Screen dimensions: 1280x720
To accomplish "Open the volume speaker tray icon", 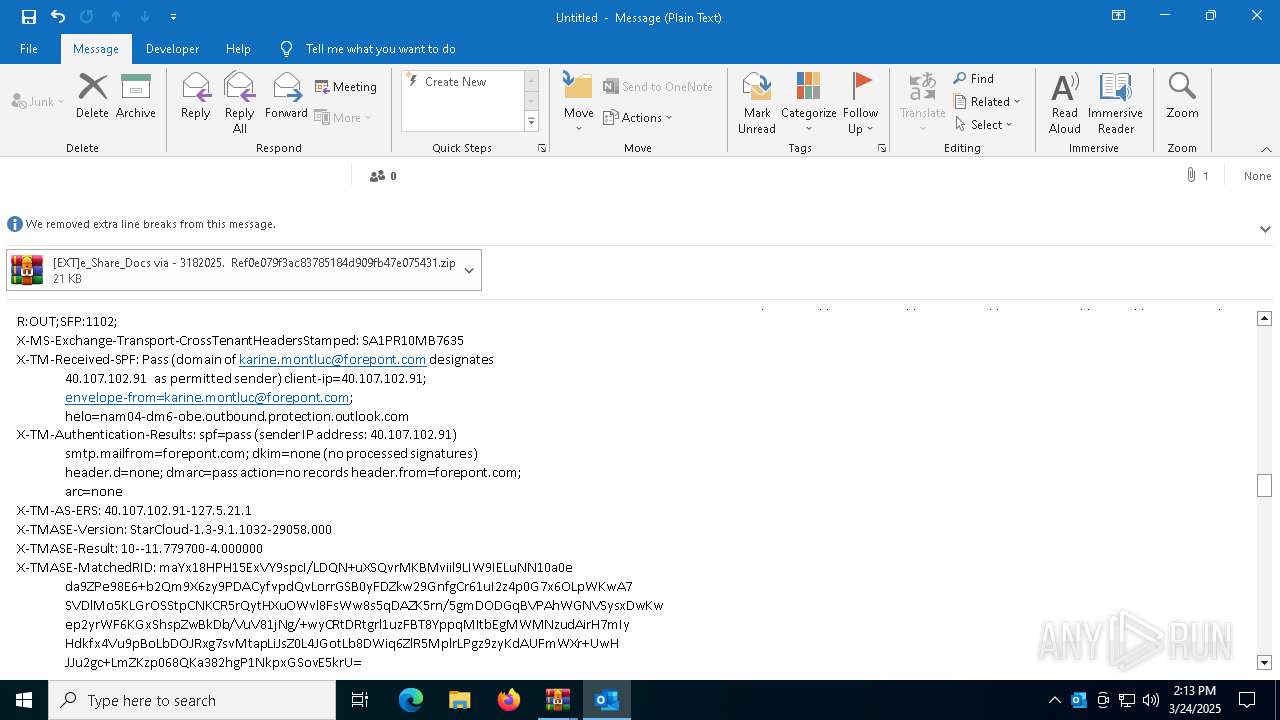I will coord(1150,700).
